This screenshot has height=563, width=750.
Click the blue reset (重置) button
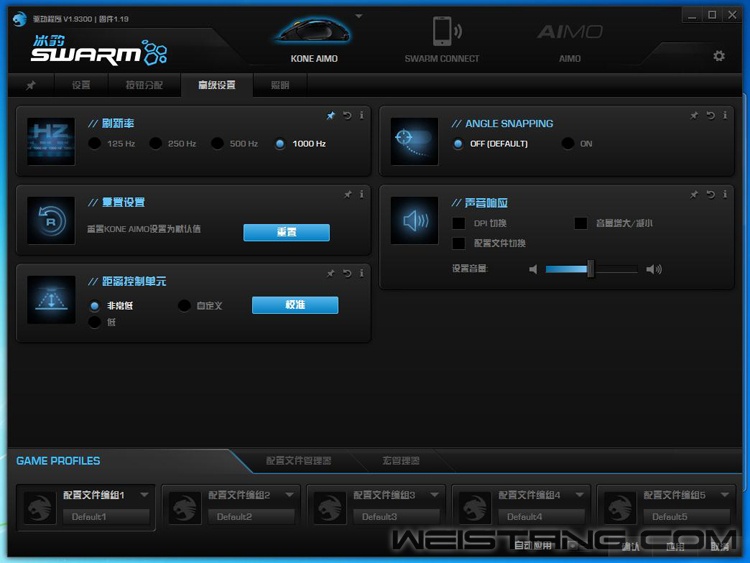point(286,232)
